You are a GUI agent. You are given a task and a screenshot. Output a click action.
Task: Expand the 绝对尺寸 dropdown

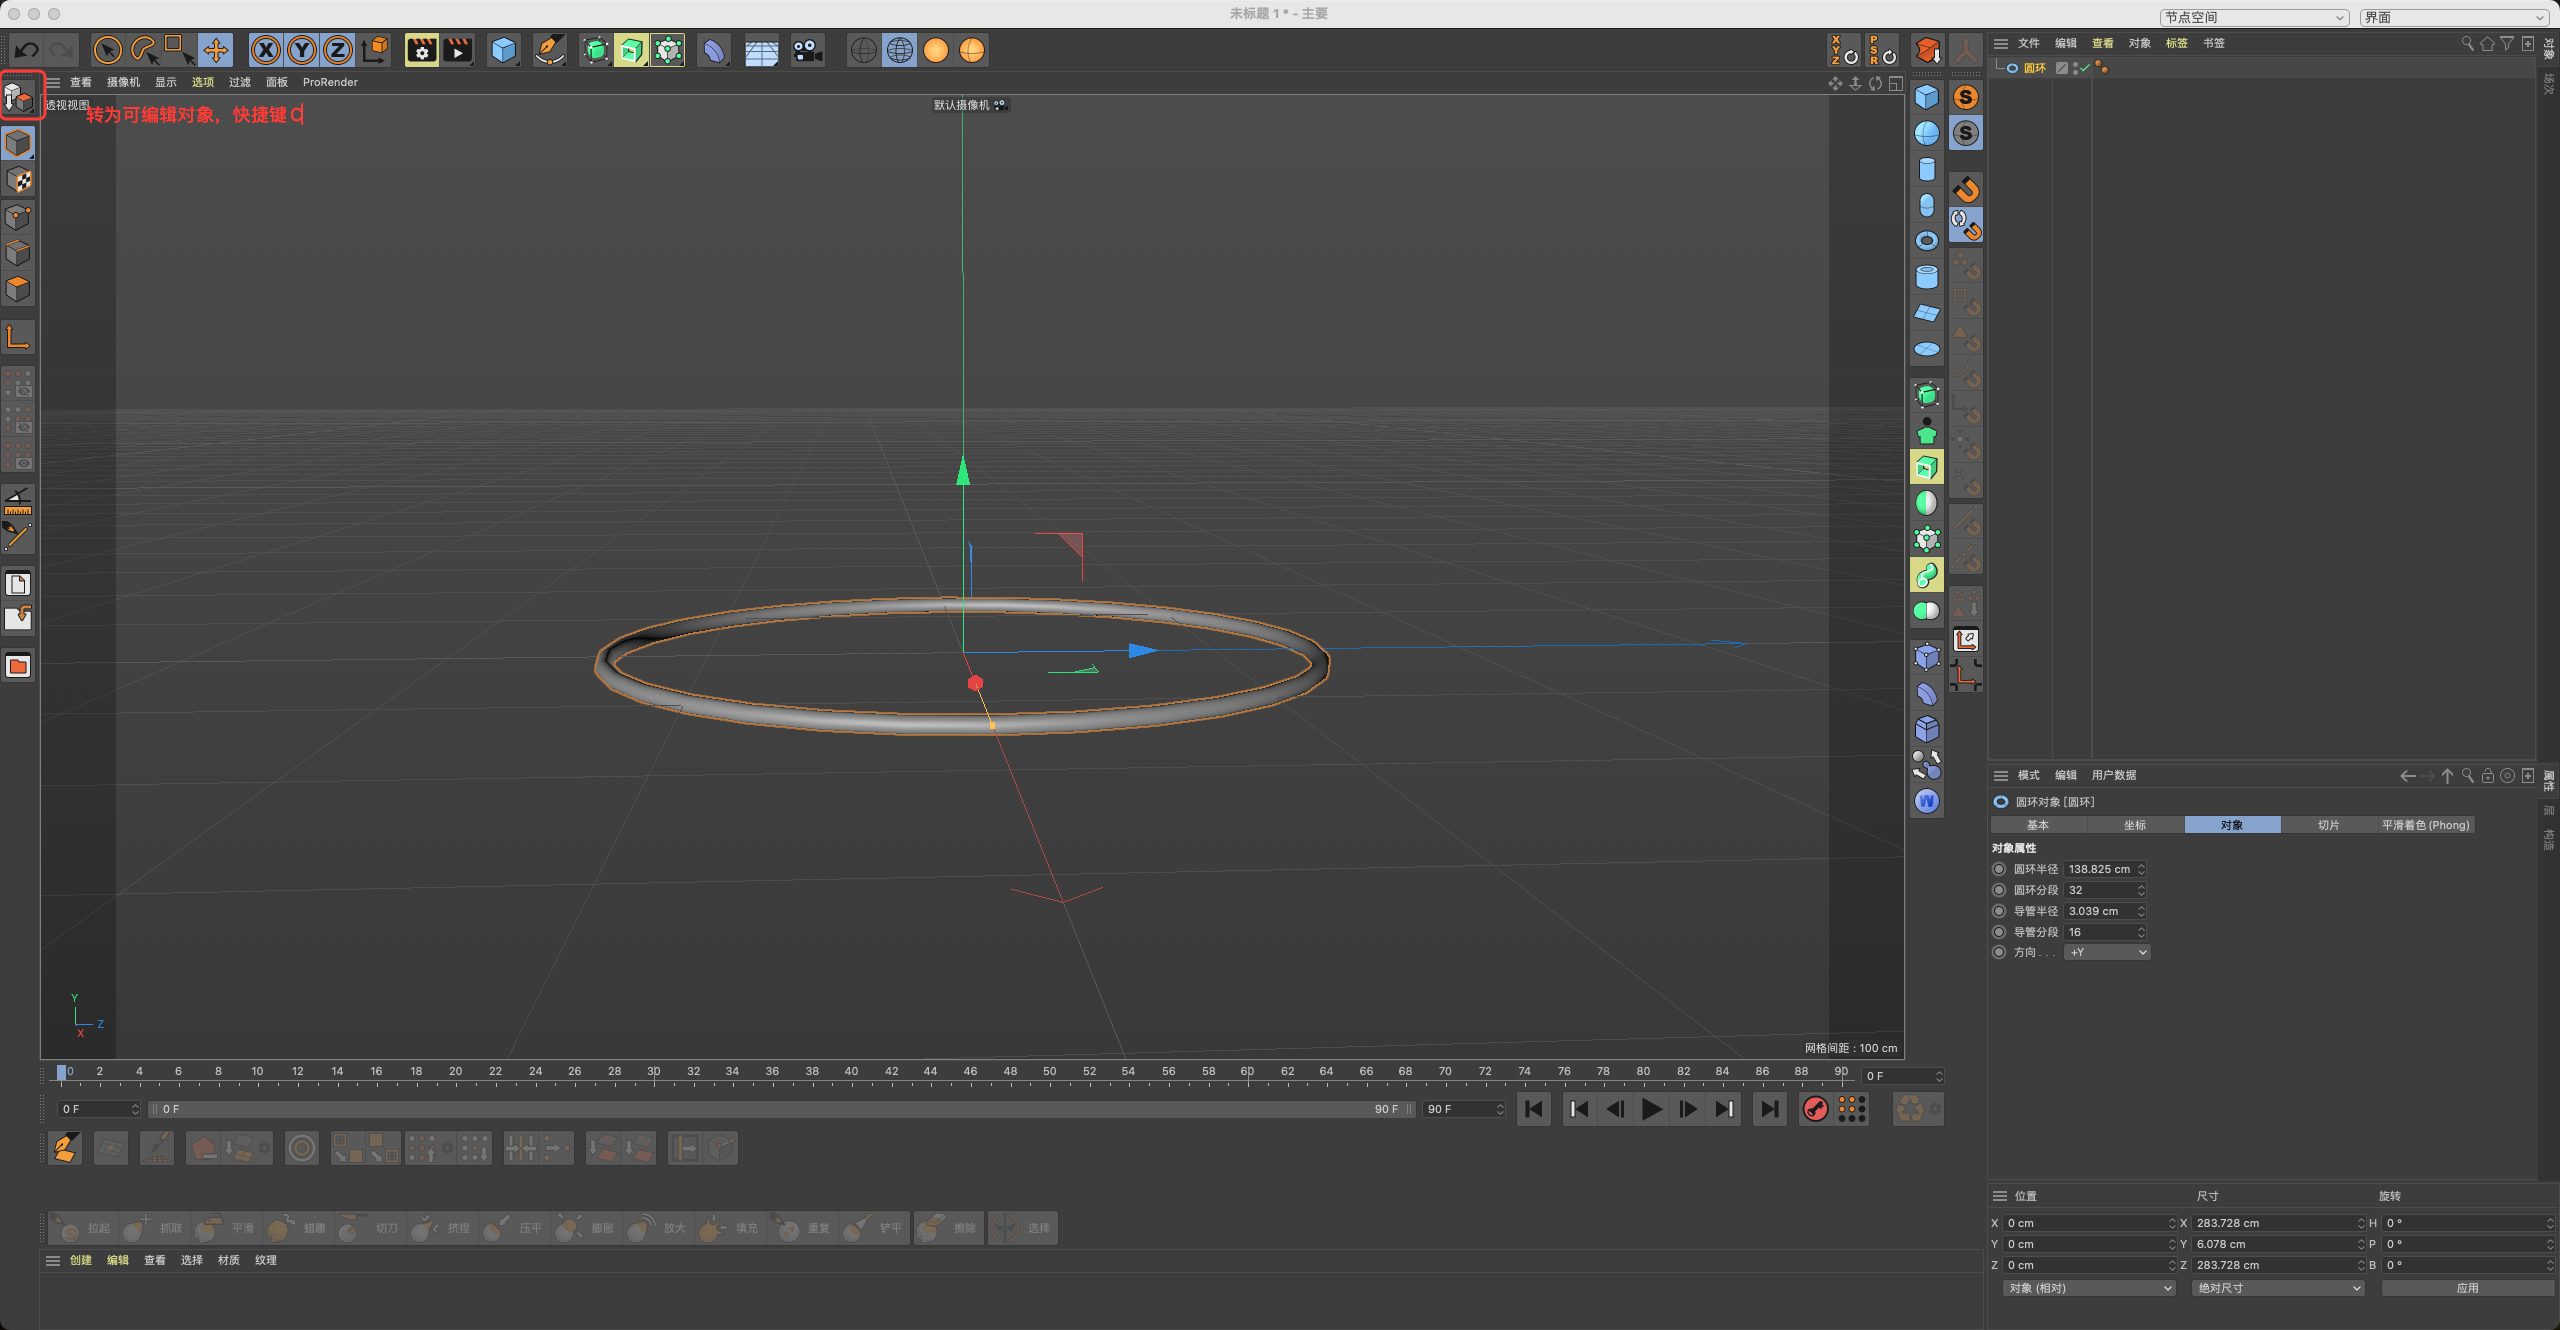tap(2278, 1288)
